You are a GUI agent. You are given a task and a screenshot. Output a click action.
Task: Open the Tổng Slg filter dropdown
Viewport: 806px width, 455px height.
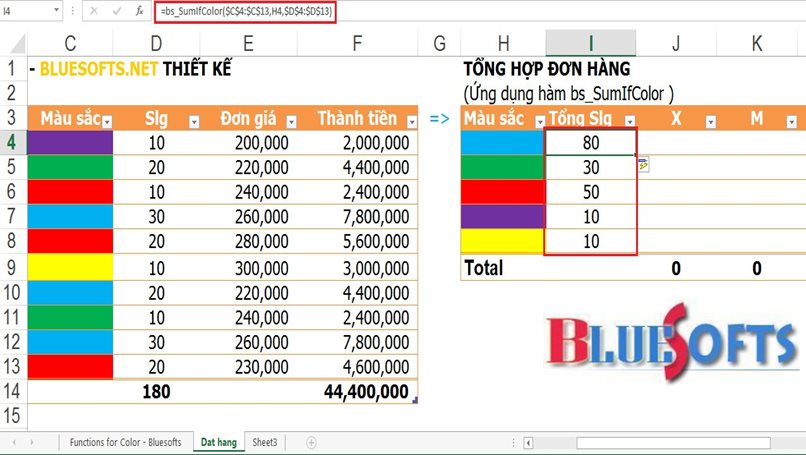coord(630,122)
